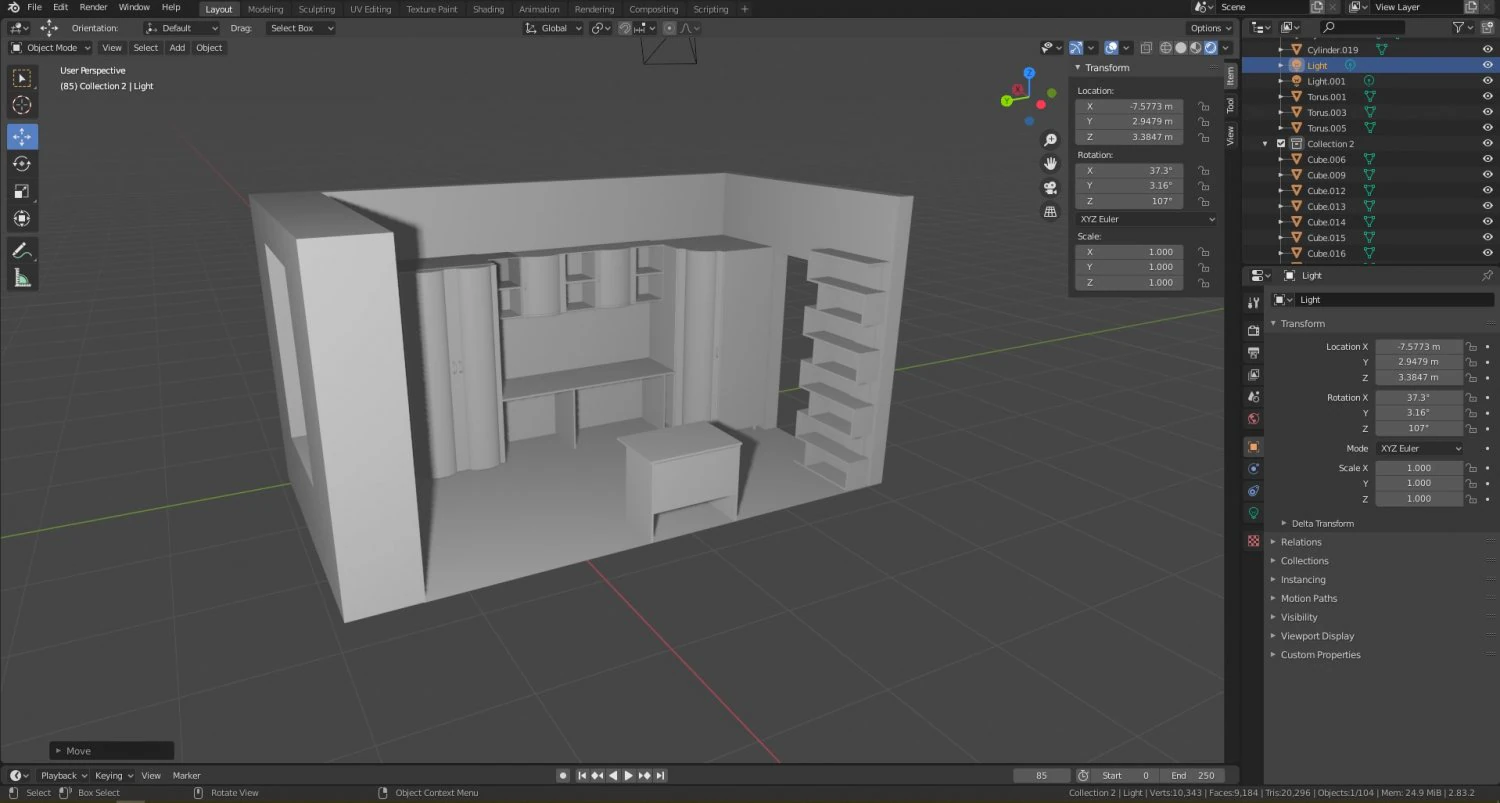Screen dimensions: 1500x803
Task: Open Global transform orientation dropdown
Action: coord(553,28)
